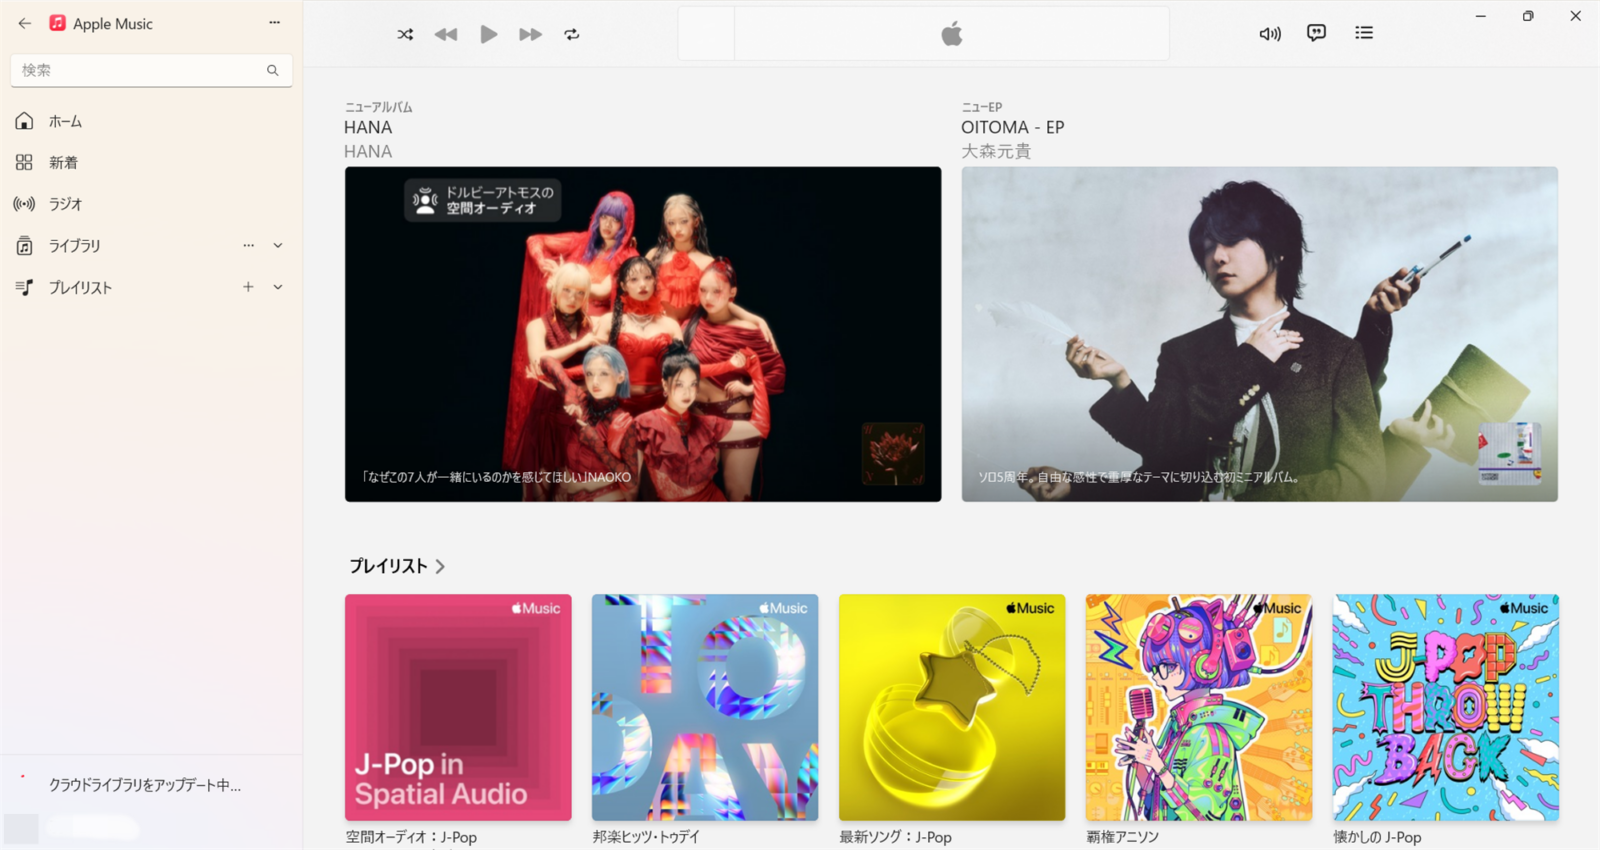Open the プレイリスト section heading
The width and height of the screenshot is (1600, 850).
(388, 566)
